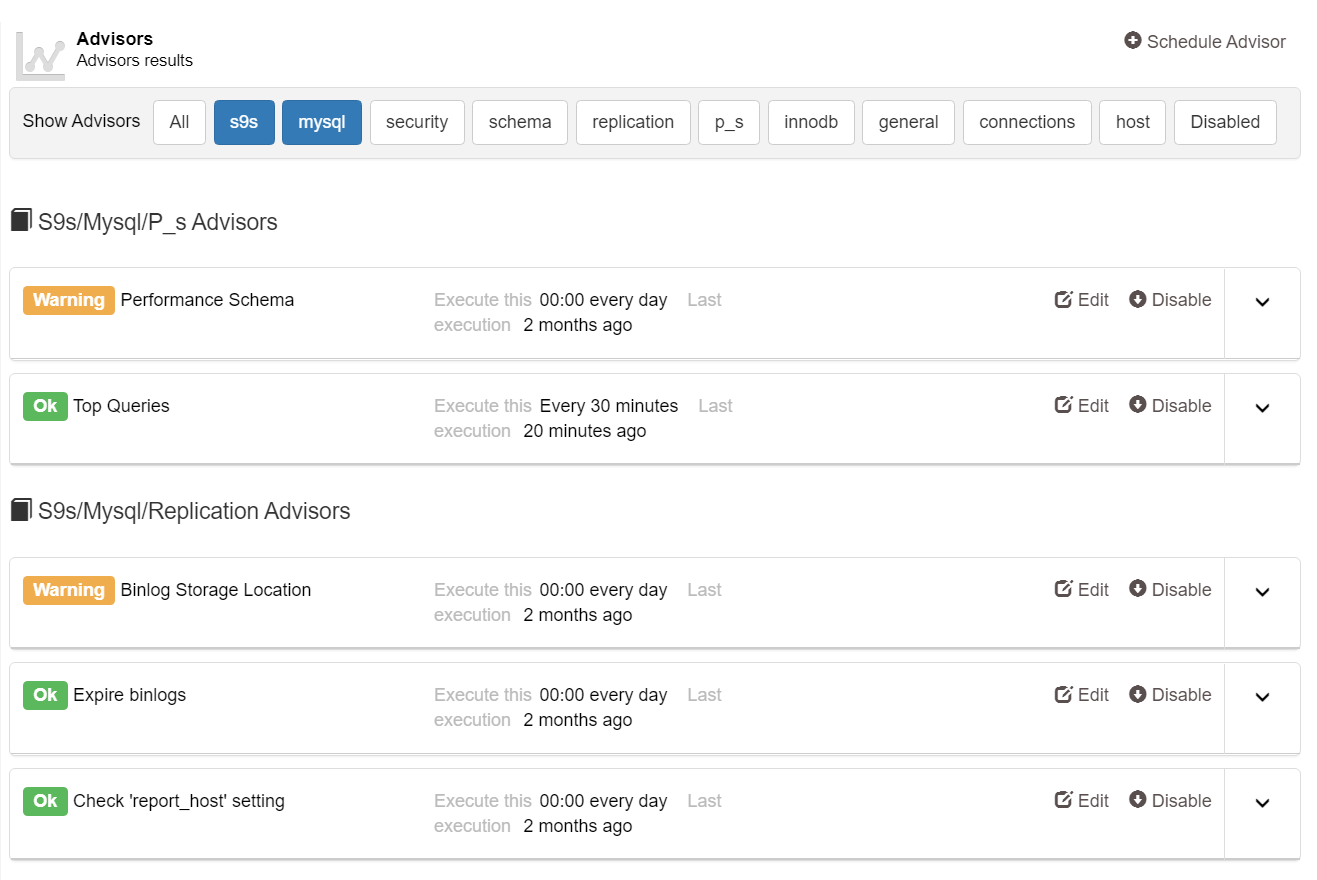
Task: Click the Advisors chart icon in header
Action: [40, 55]
